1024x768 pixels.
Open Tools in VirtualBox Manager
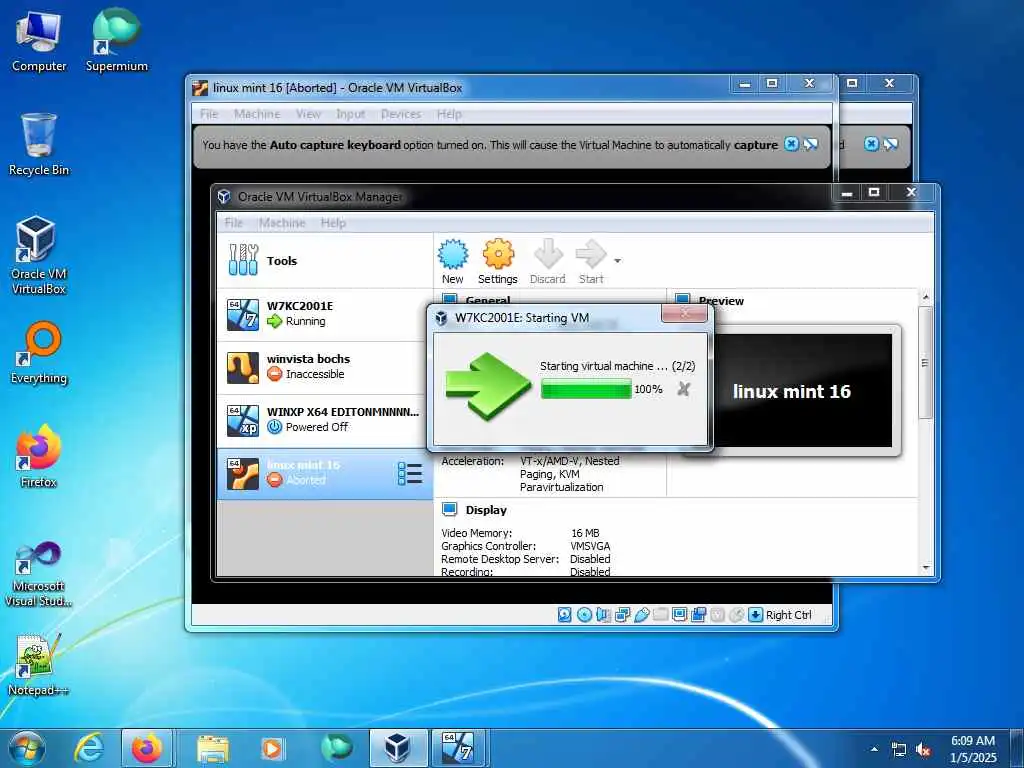point(325,261)
